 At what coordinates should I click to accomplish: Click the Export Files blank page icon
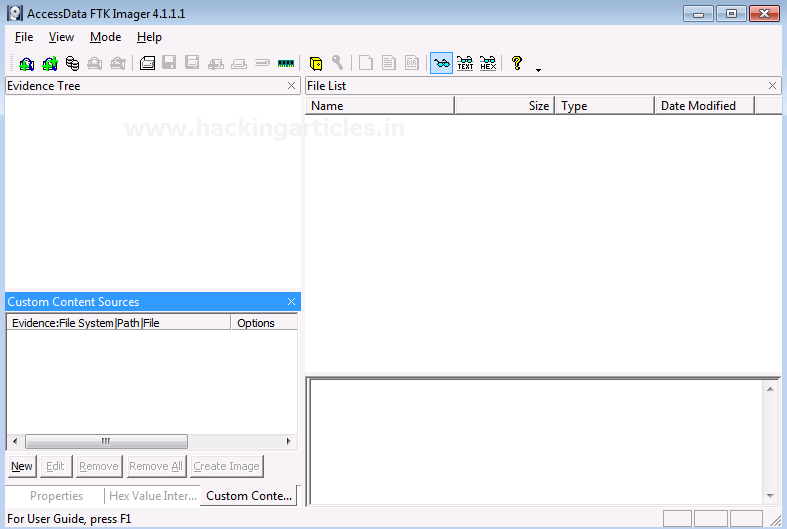coord(366,63)
